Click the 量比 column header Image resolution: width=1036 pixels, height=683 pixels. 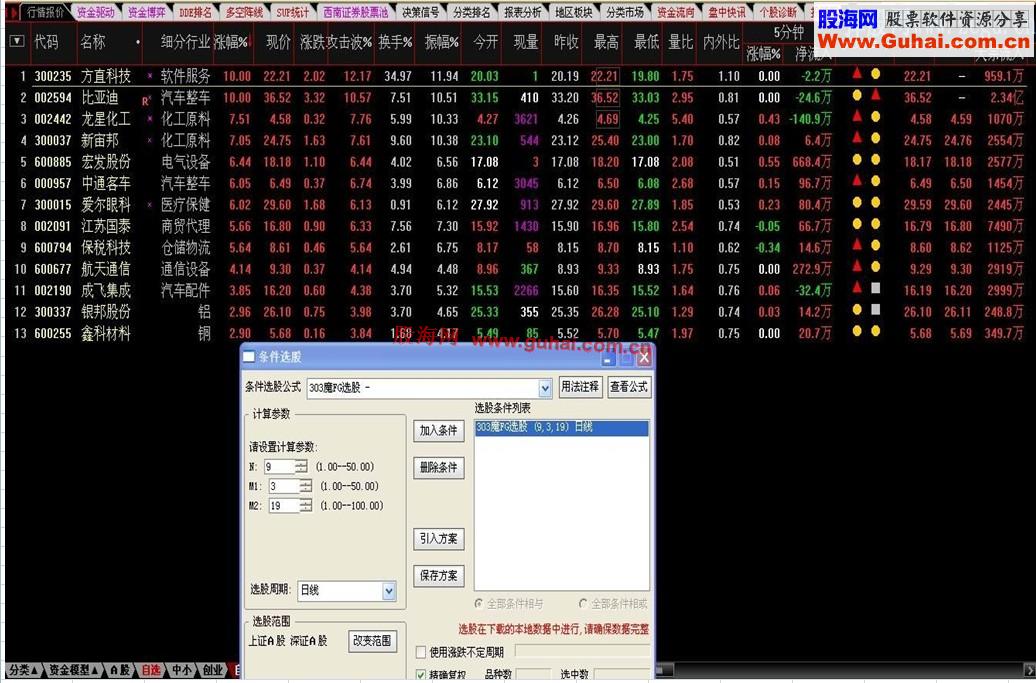680,42
